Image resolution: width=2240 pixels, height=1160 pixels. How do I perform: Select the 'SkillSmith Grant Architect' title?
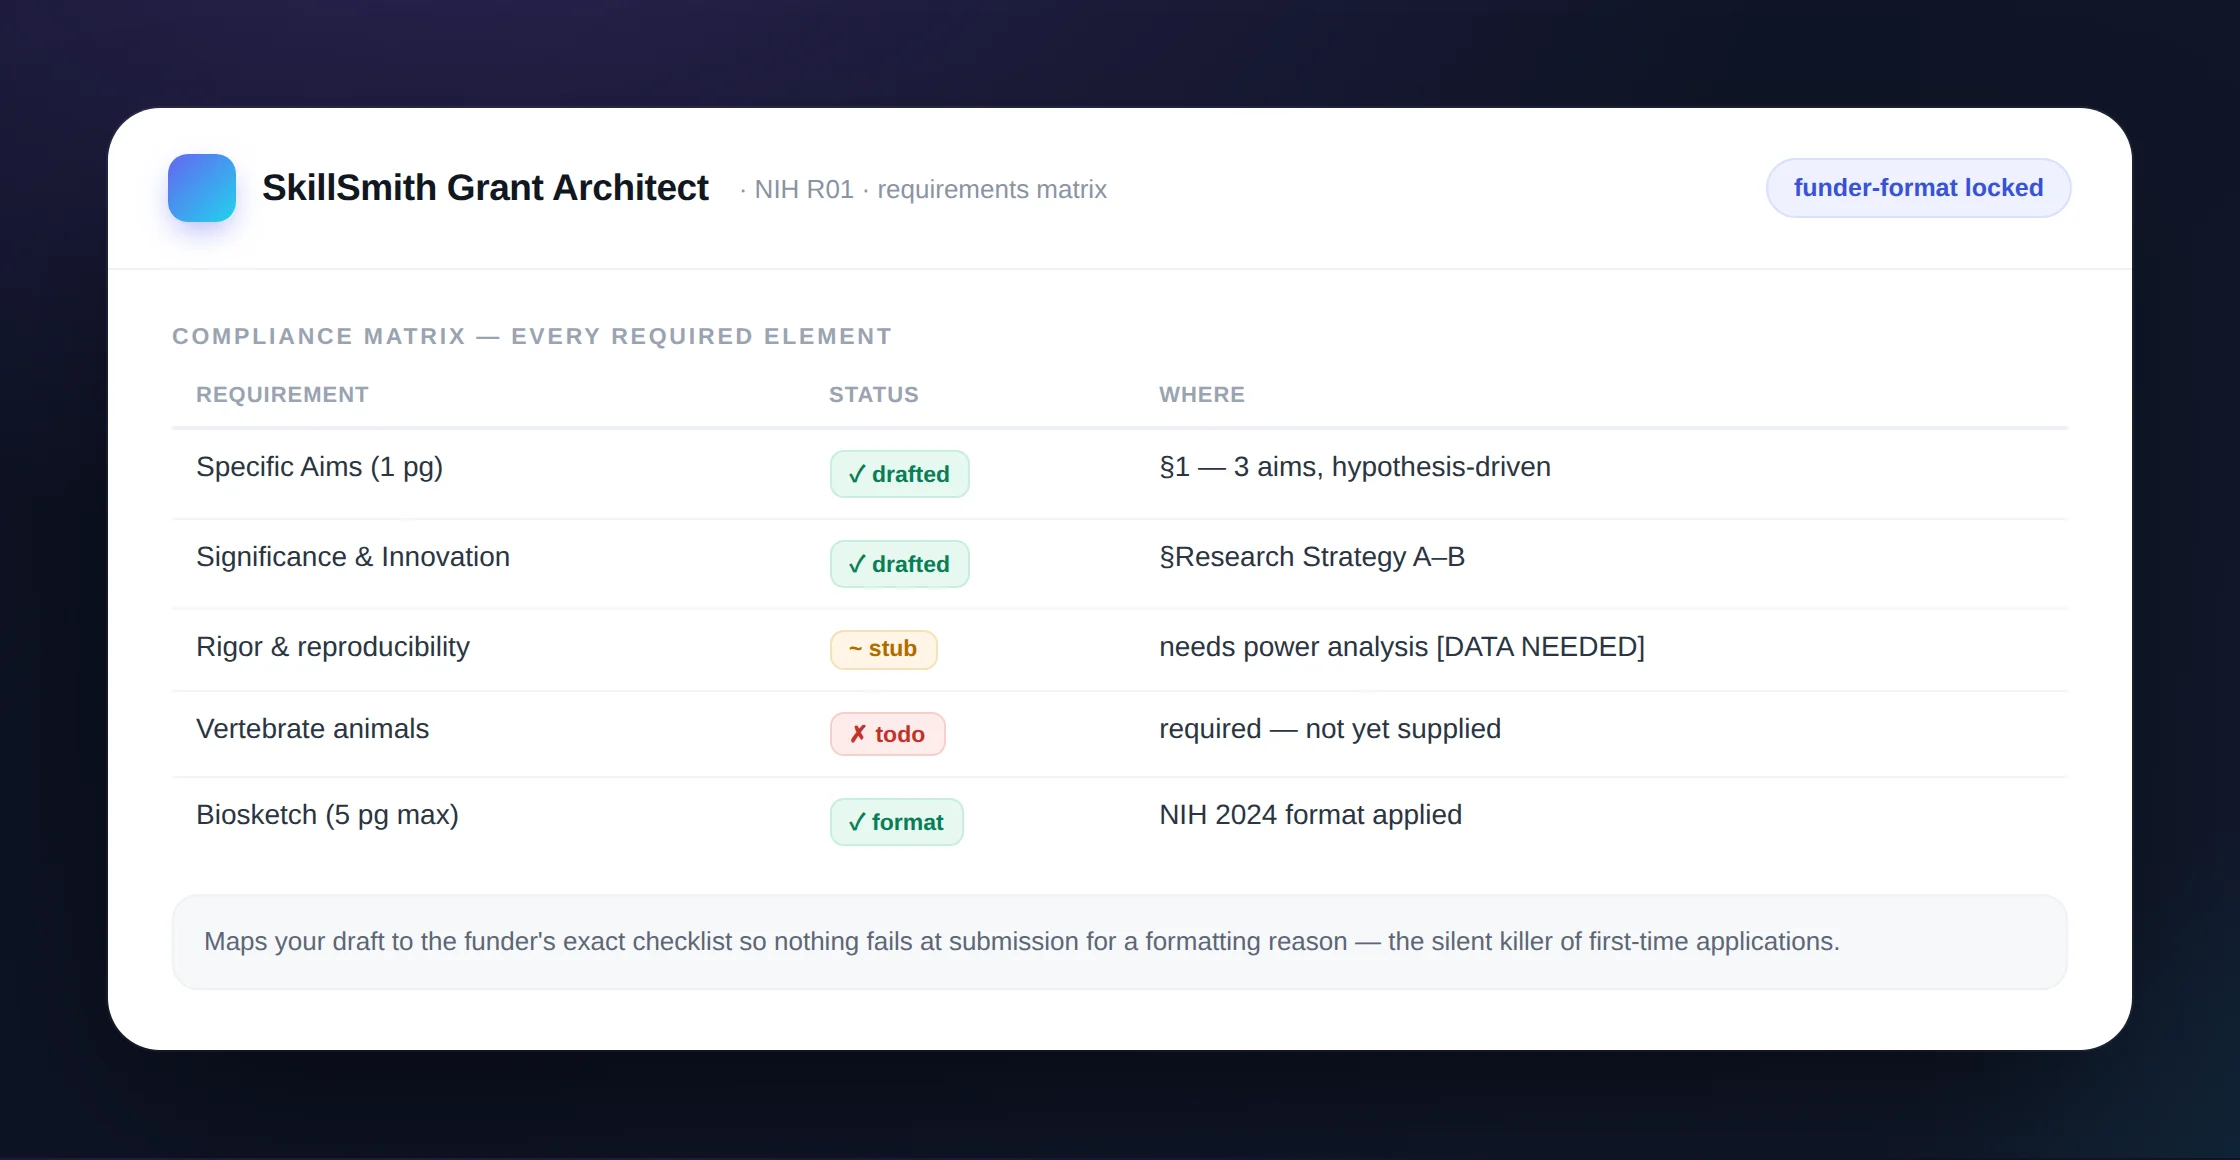coord(485,188)
